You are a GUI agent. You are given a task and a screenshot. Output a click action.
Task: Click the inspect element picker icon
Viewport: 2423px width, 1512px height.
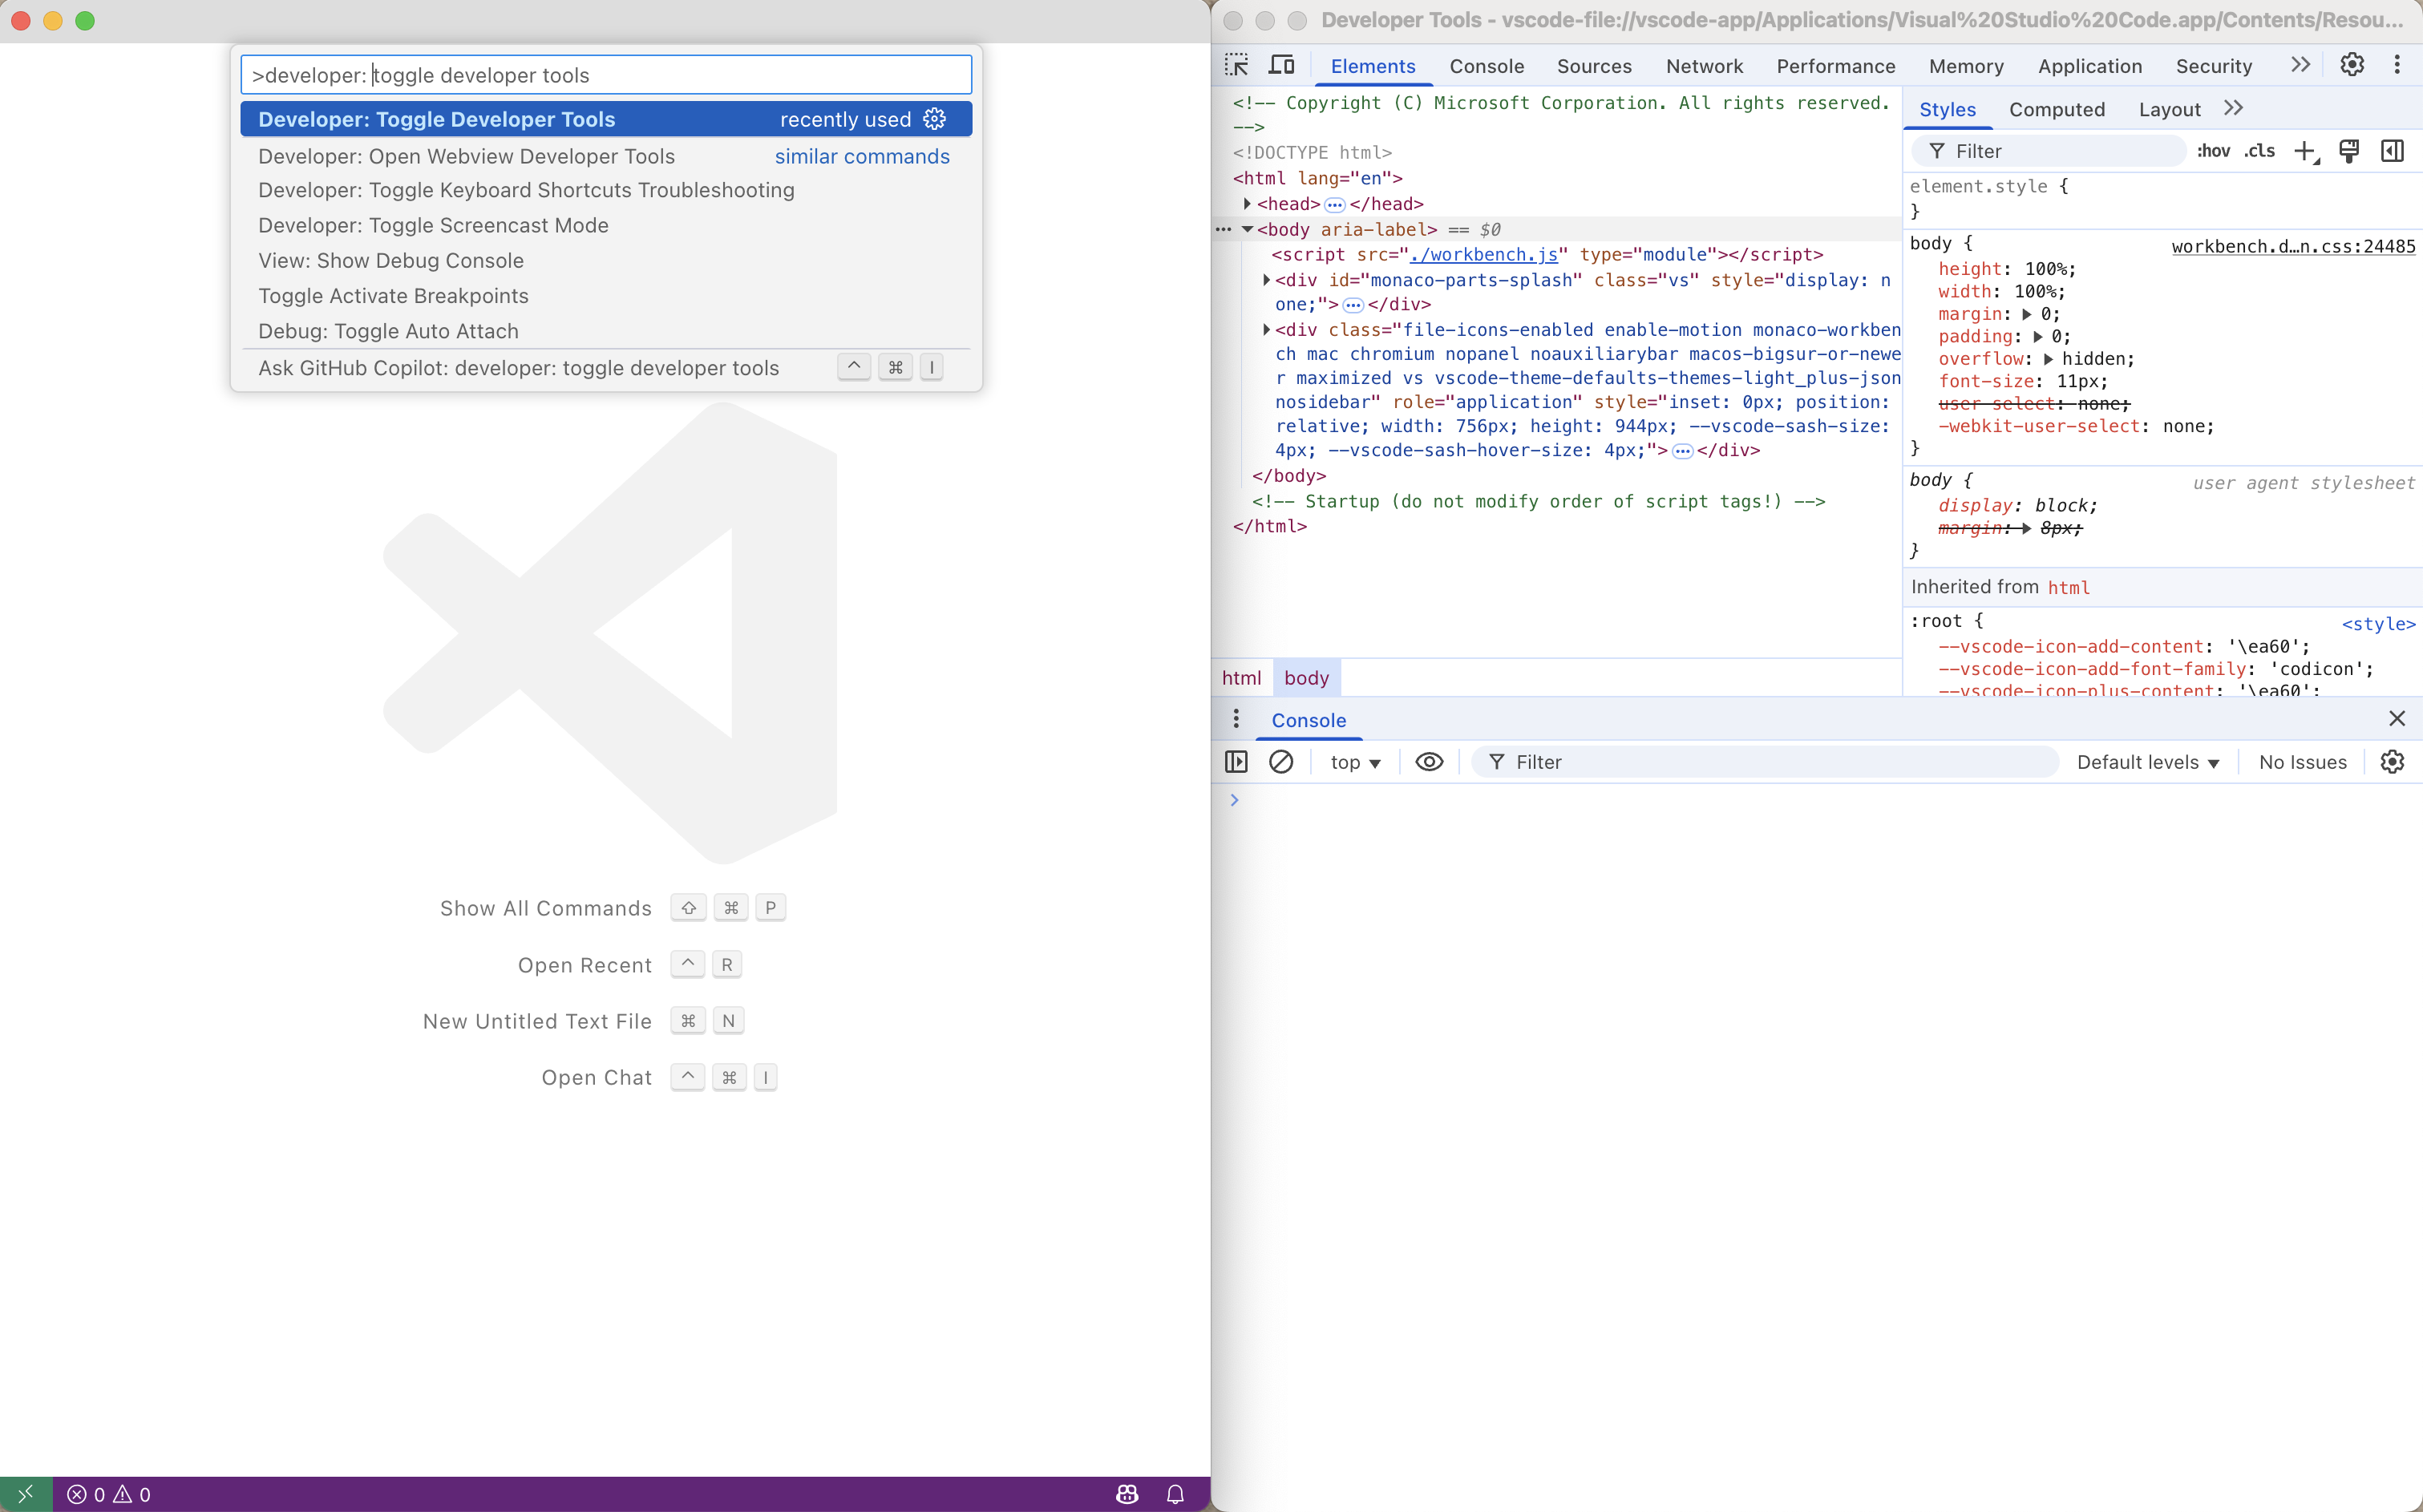click(1237, 65)
